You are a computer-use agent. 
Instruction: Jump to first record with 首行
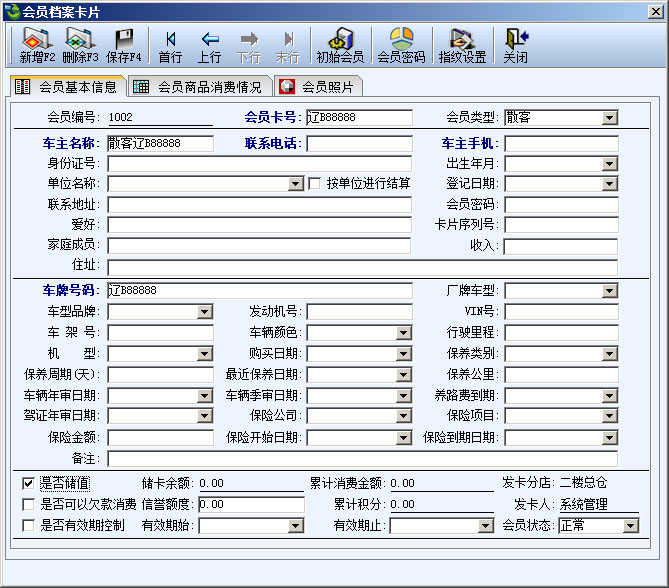pyautogui.click(x=170, y=45)
